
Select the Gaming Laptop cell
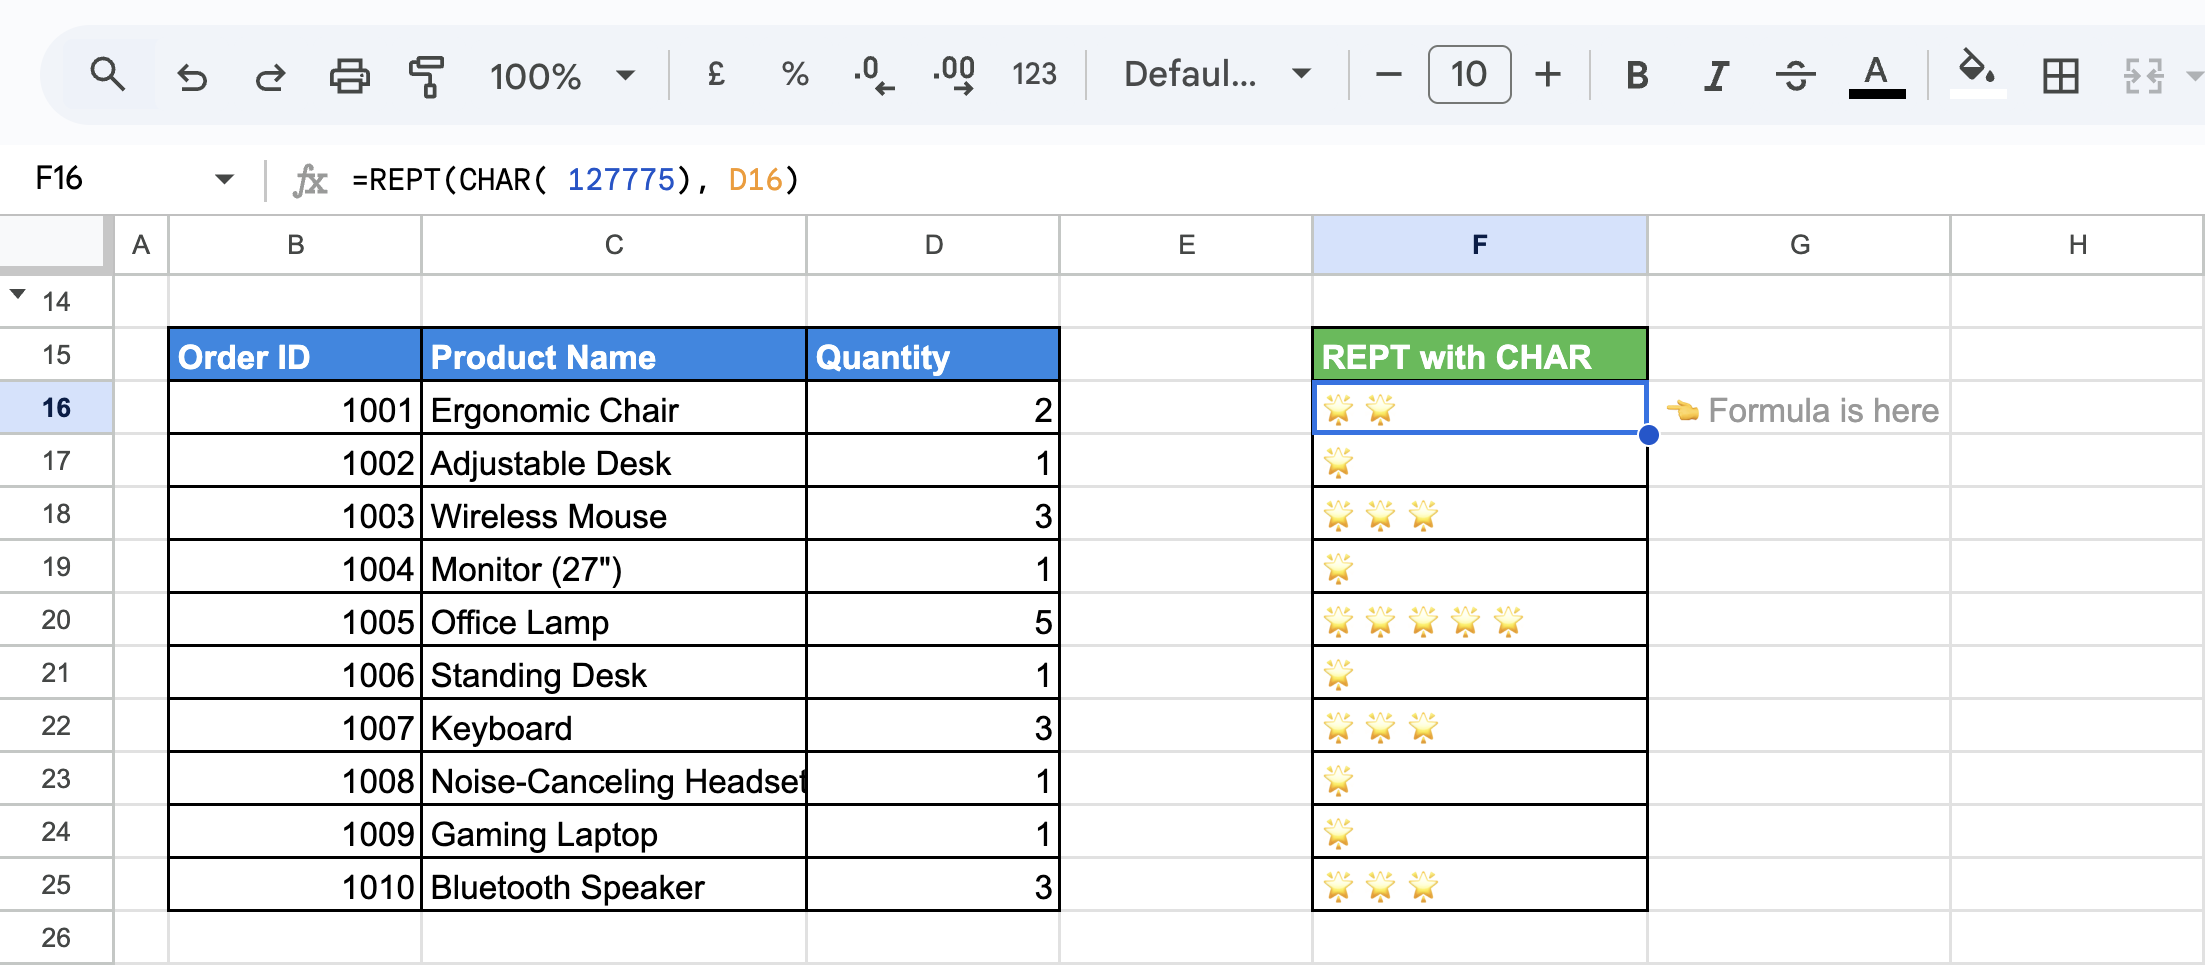tap(614, 833)
